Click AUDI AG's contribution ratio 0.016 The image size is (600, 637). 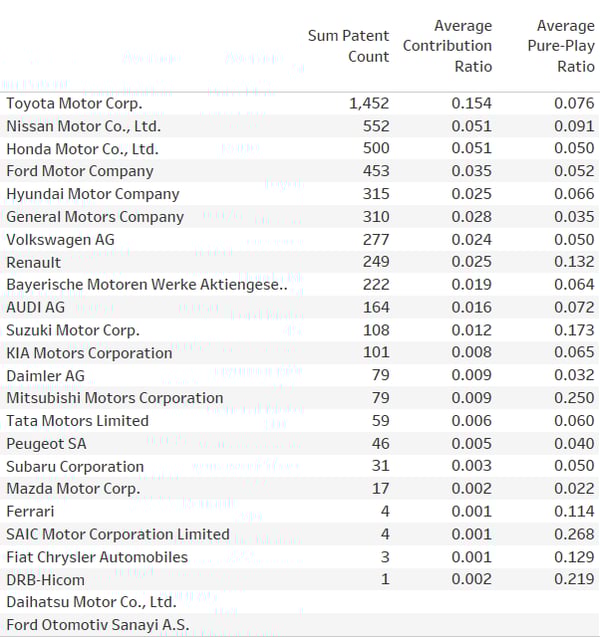(x=472, y=307)
